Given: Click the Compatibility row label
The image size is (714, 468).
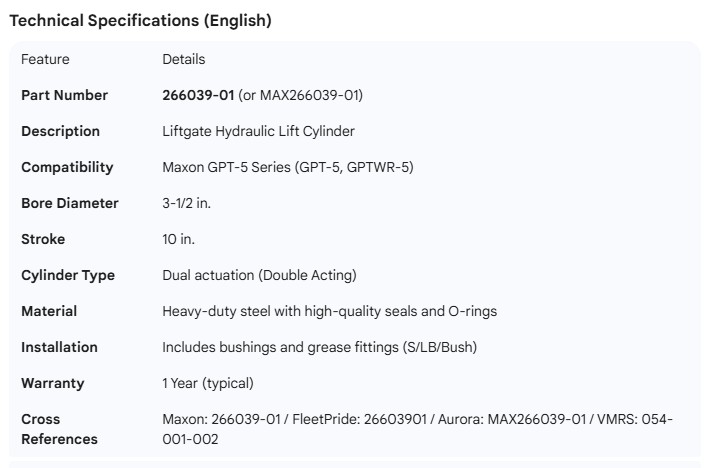Looking at the screenshot, I should (67, 167).
